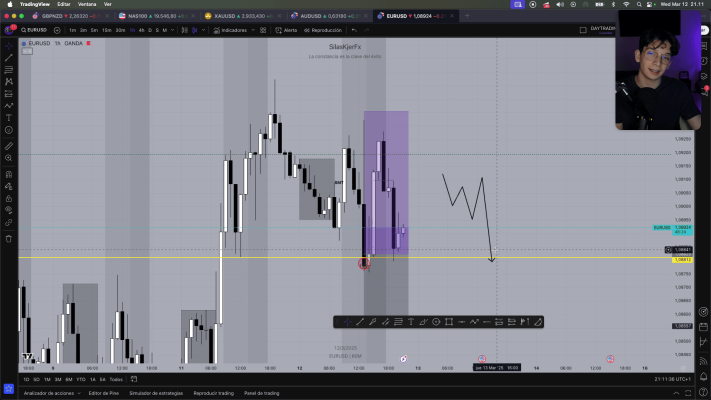
Task: Click the zoom in magnifier tool
Action: tap(9, 159)
